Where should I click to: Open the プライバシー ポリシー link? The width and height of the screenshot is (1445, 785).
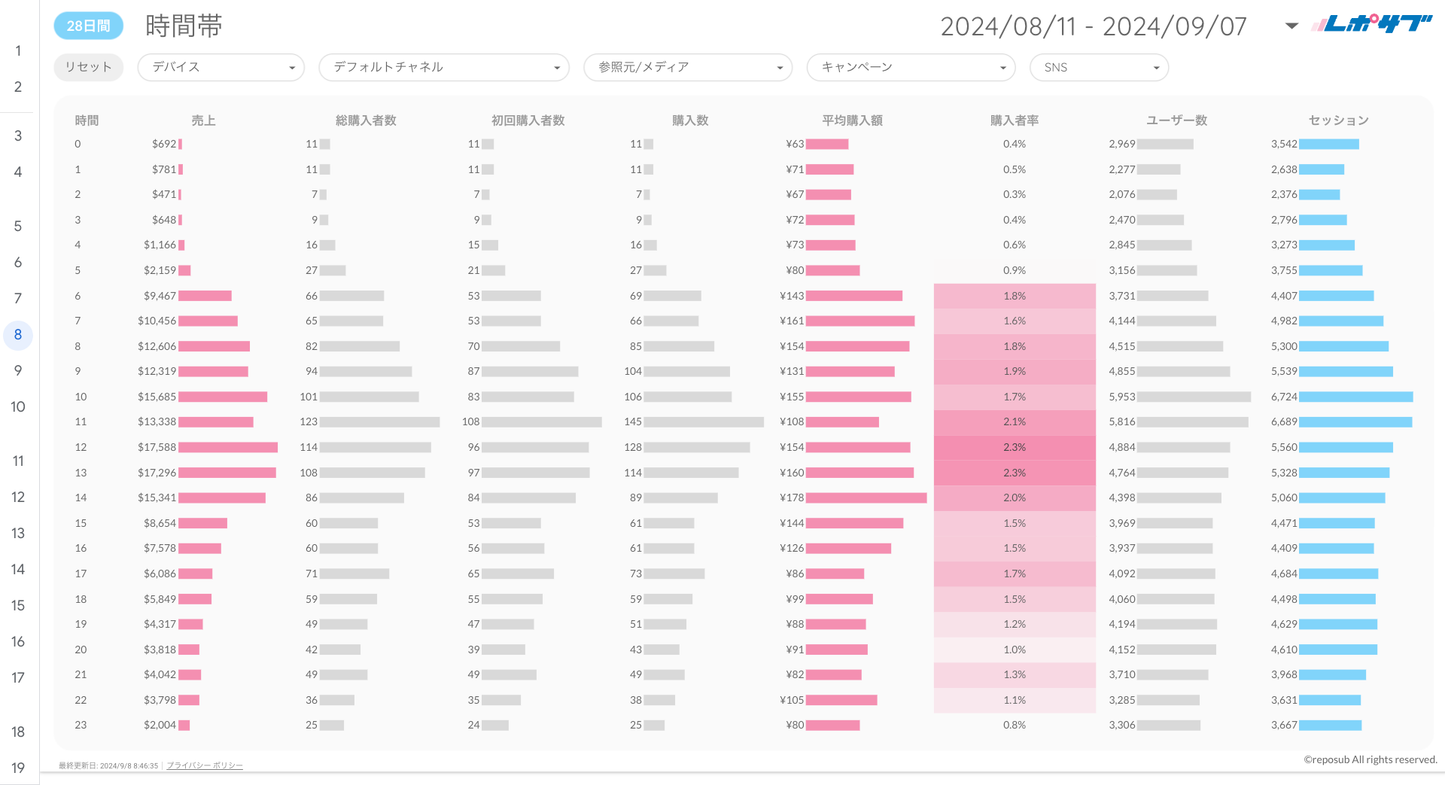(204, 765)
